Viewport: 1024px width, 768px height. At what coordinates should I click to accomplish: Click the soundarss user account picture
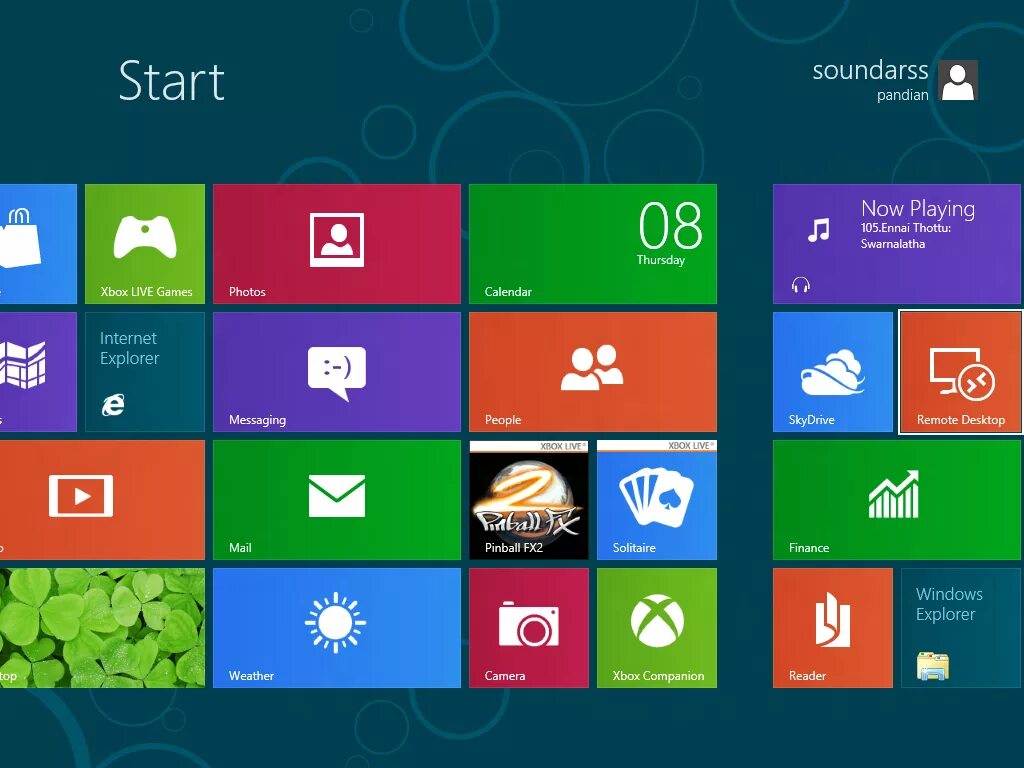pos(958,80)
